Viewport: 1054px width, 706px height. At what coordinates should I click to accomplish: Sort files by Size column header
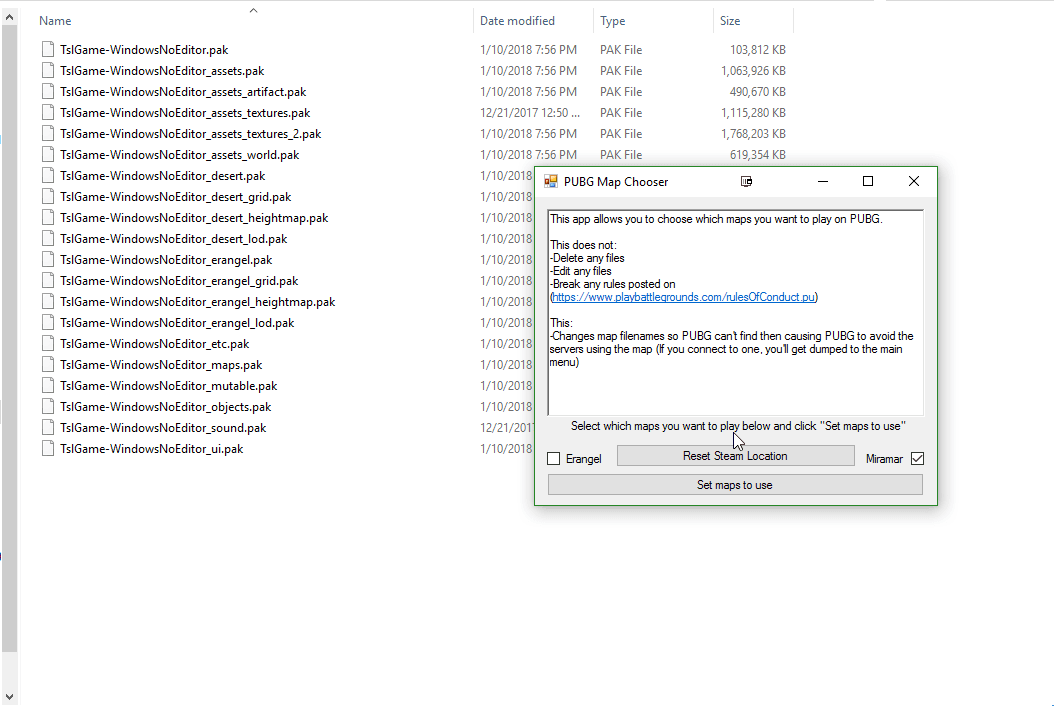click(x=730, y=21)
